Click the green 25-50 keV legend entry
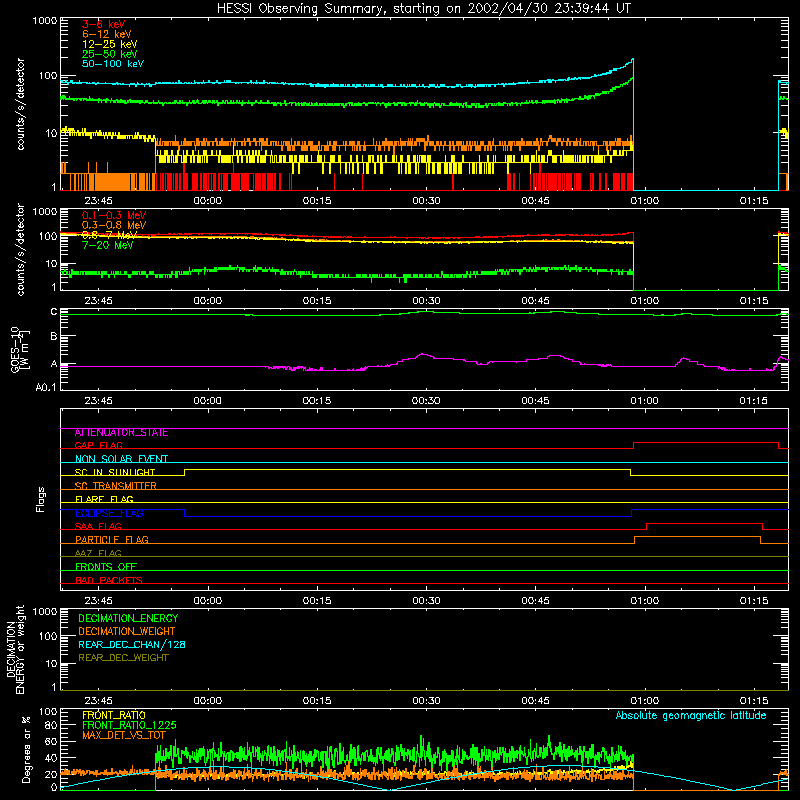The width and height of the screenshot is (800, 800). 109,54
